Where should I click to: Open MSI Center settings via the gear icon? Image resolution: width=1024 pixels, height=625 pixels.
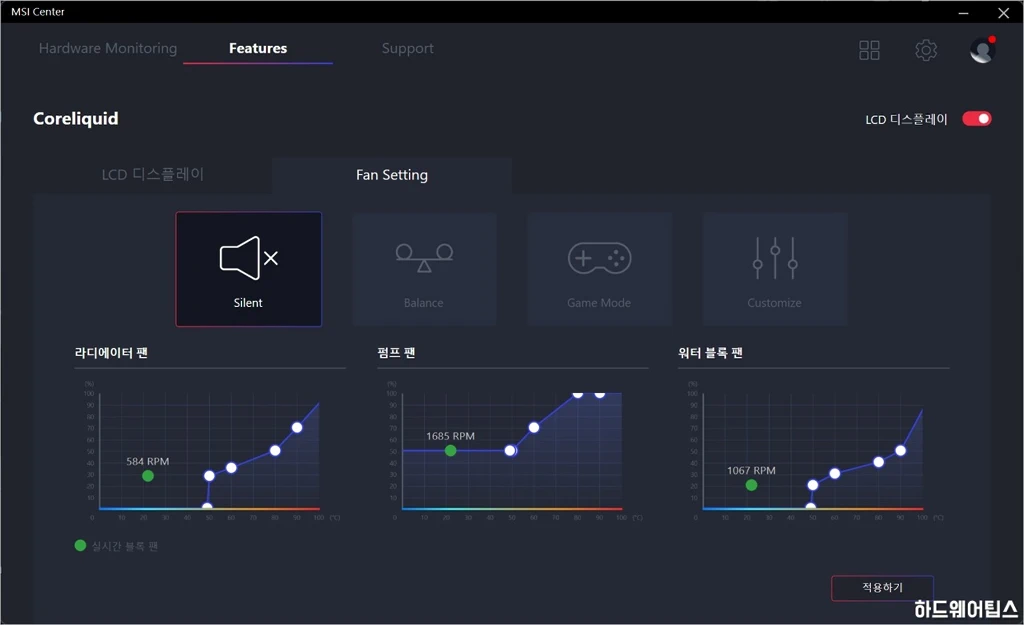point(926,50)
